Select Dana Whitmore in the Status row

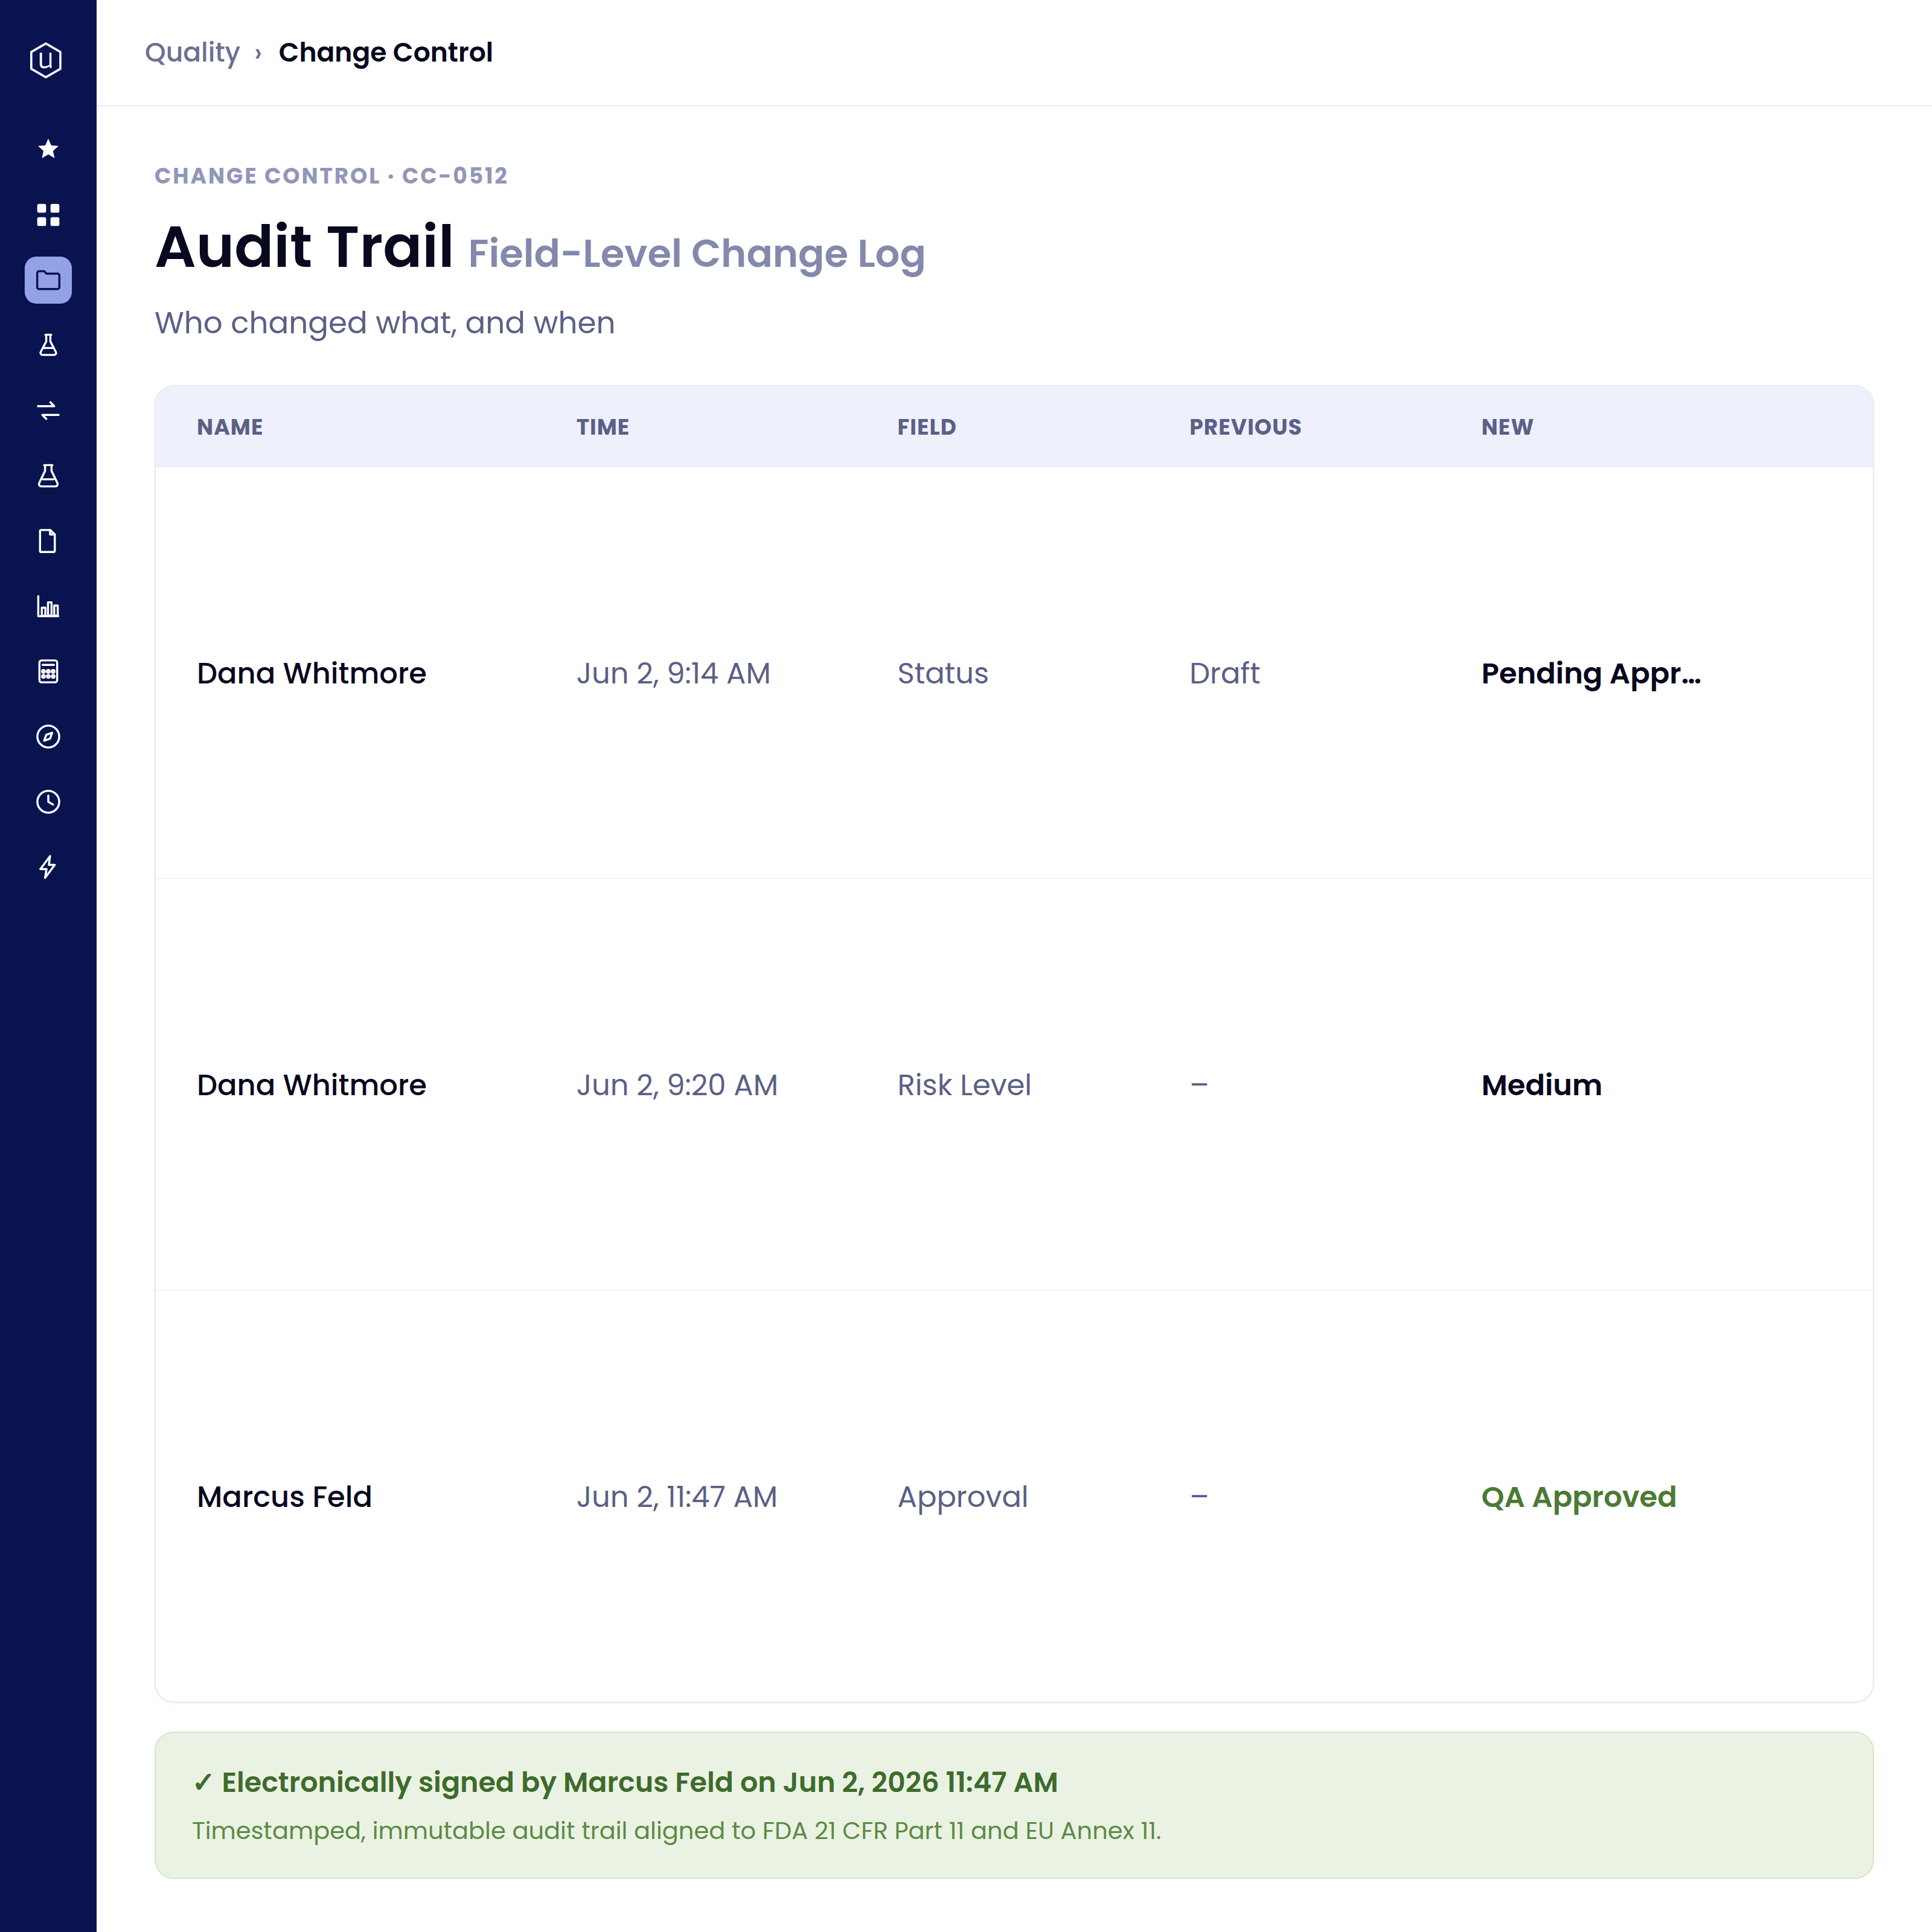(311, 673)
